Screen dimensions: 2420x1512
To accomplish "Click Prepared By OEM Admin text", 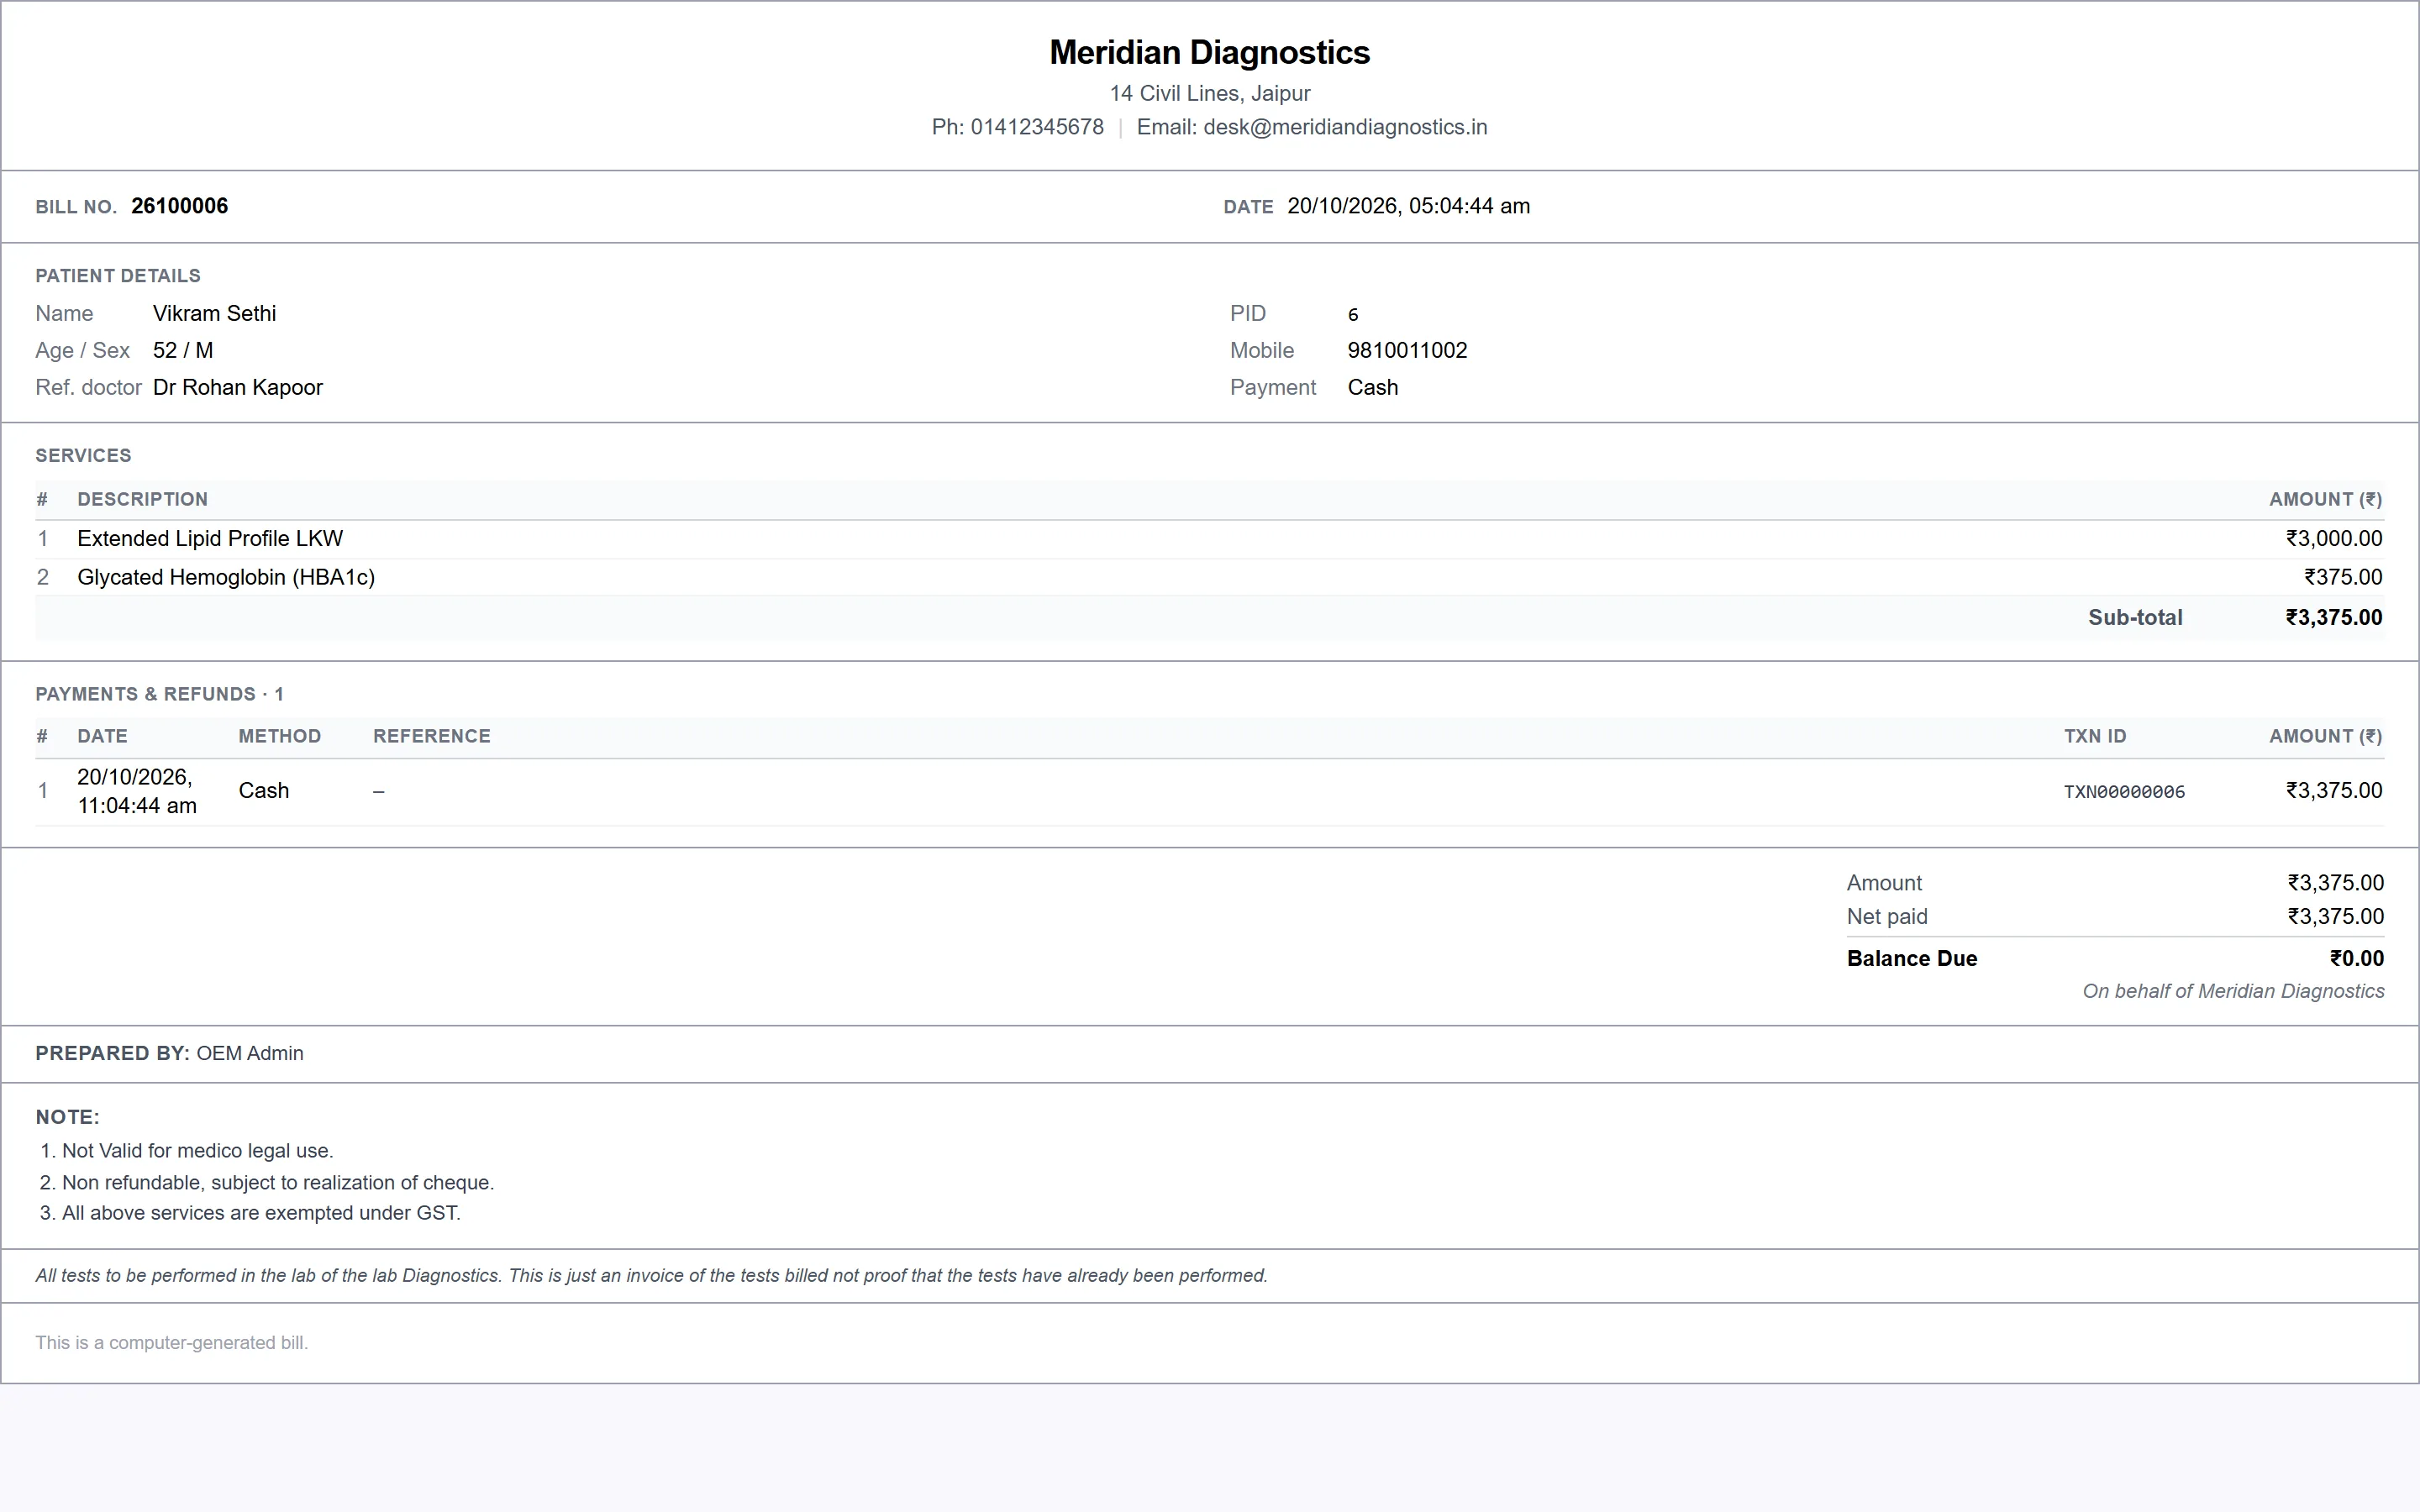I will (169, 1053).
